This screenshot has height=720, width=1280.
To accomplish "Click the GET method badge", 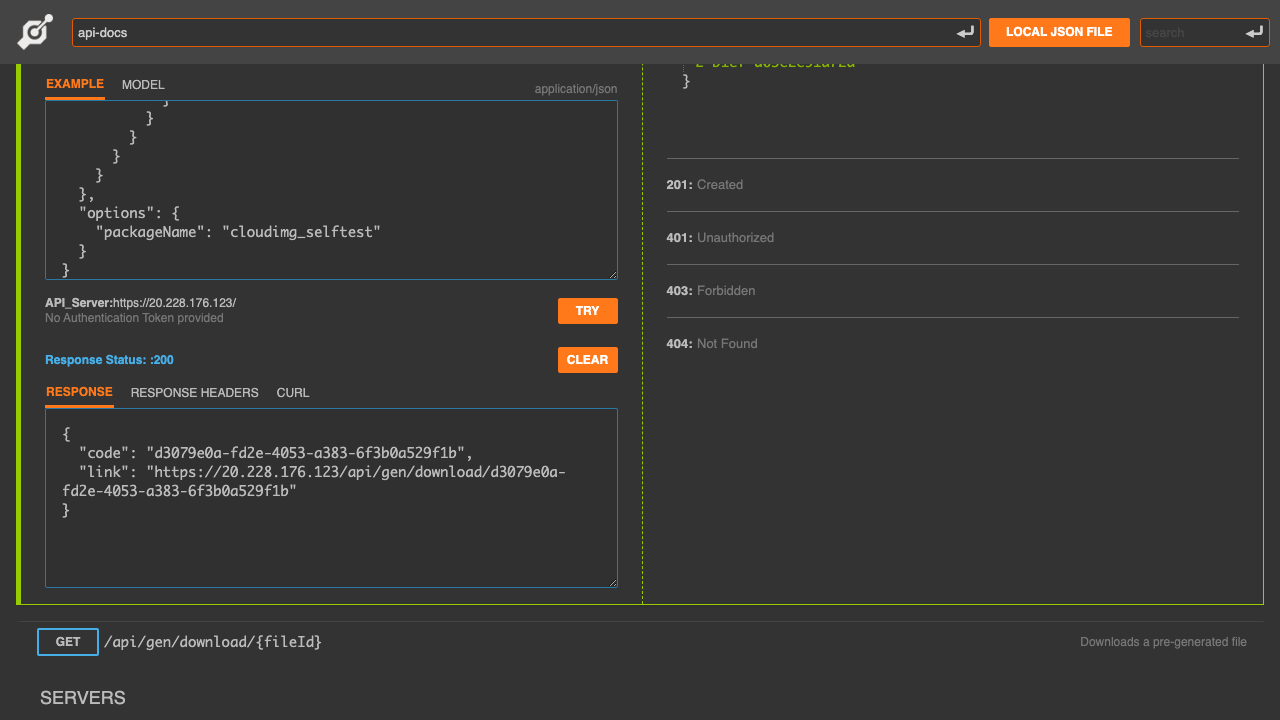I will pos(68,642).
